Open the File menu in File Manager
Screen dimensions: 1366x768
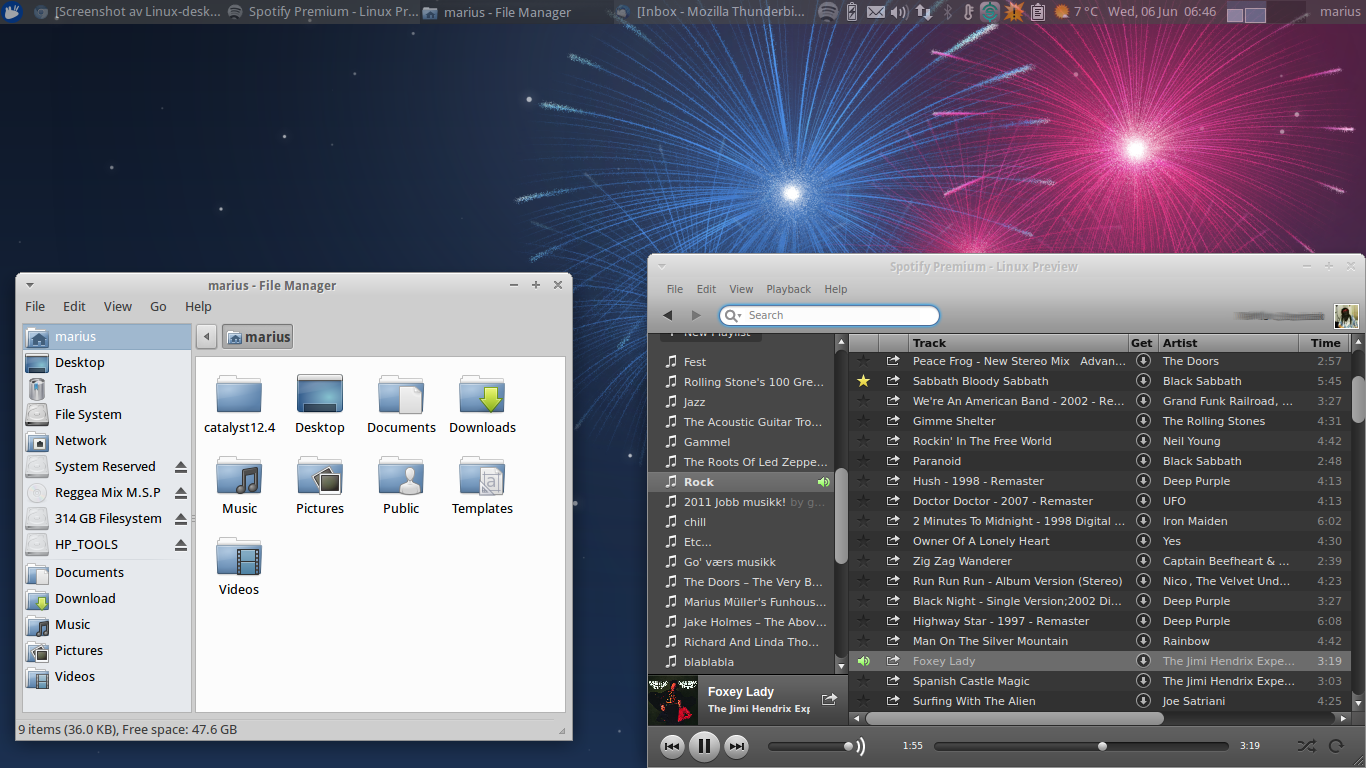(x=35, y=307)
